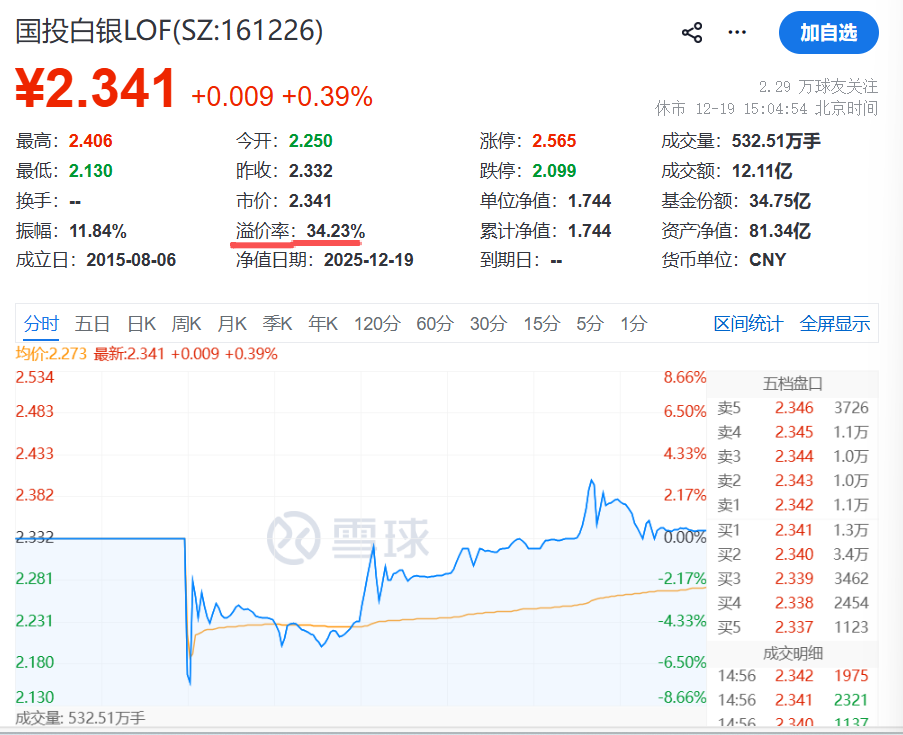Image resolution: width=903 pixels, height=735 pixels.
Task: Switch to the 日K chart tab
Action: tap(141, 323)
